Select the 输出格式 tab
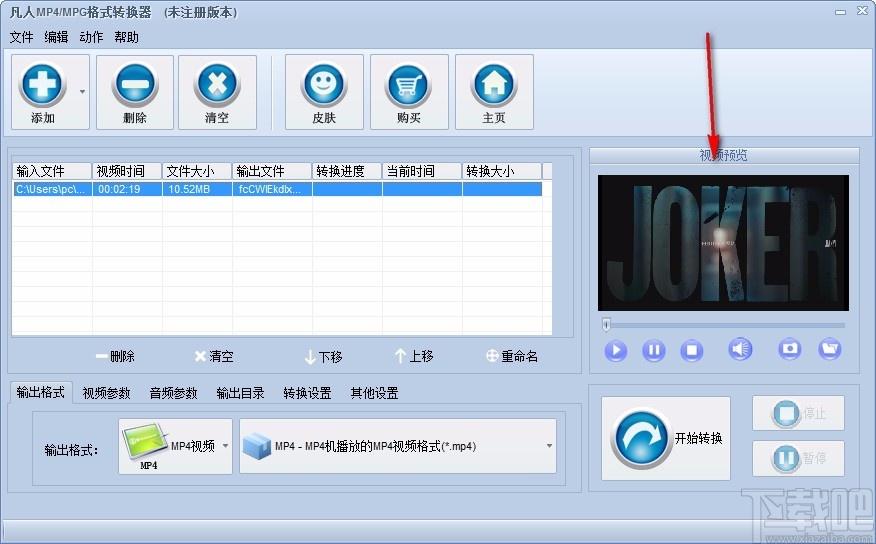 click(x=40, y=392)
